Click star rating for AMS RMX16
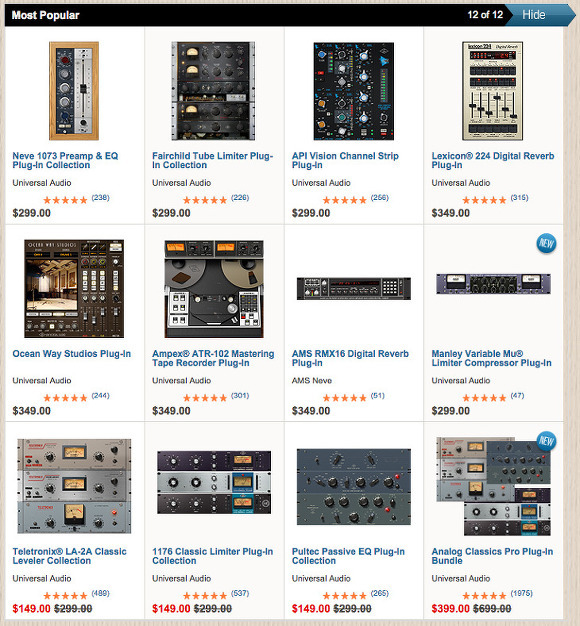Image resolution: width=580 pixels, height=626 pixels. click(344, 398)
